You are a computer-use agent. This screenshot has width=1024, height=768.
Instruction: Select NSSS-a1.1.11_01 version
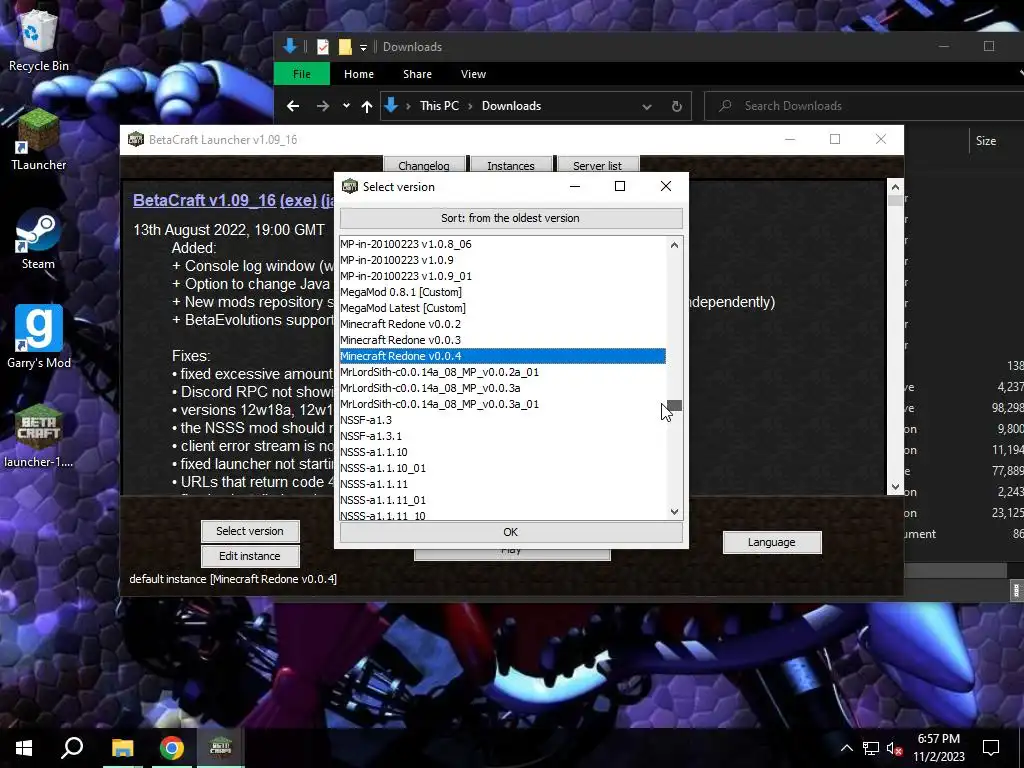pyautogui.click(x=503, y=500)
